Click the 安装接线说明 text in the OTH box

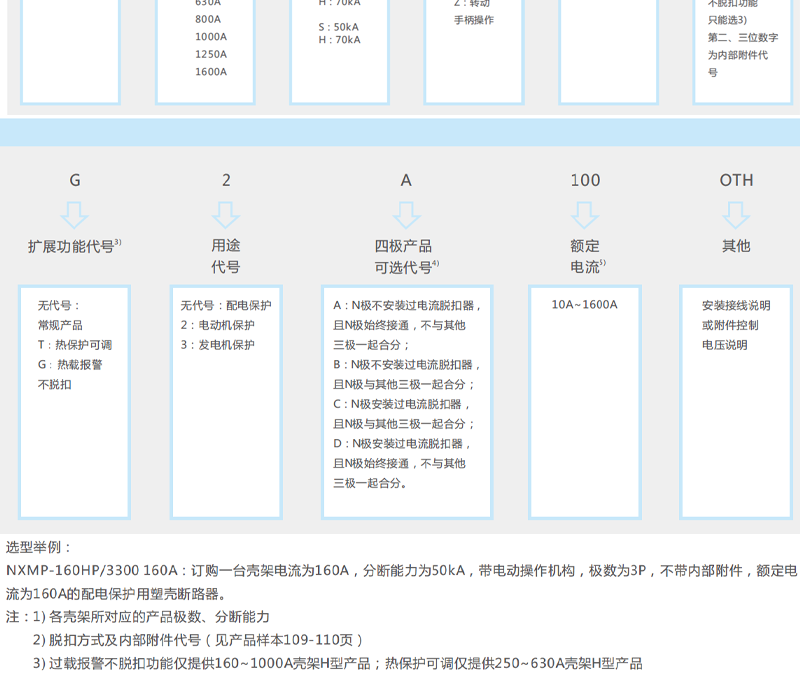pyautogui.click(x=736, y=305)
